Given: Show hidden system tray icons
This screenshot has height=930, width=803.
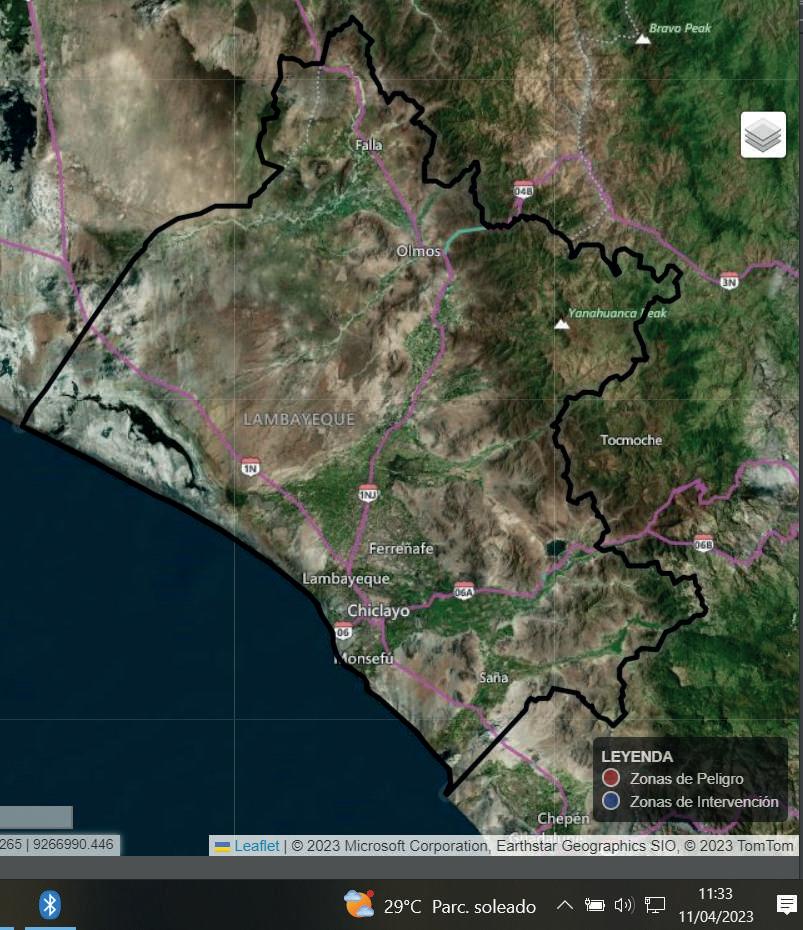Looking at the screenshot, I should coord(564,905).
